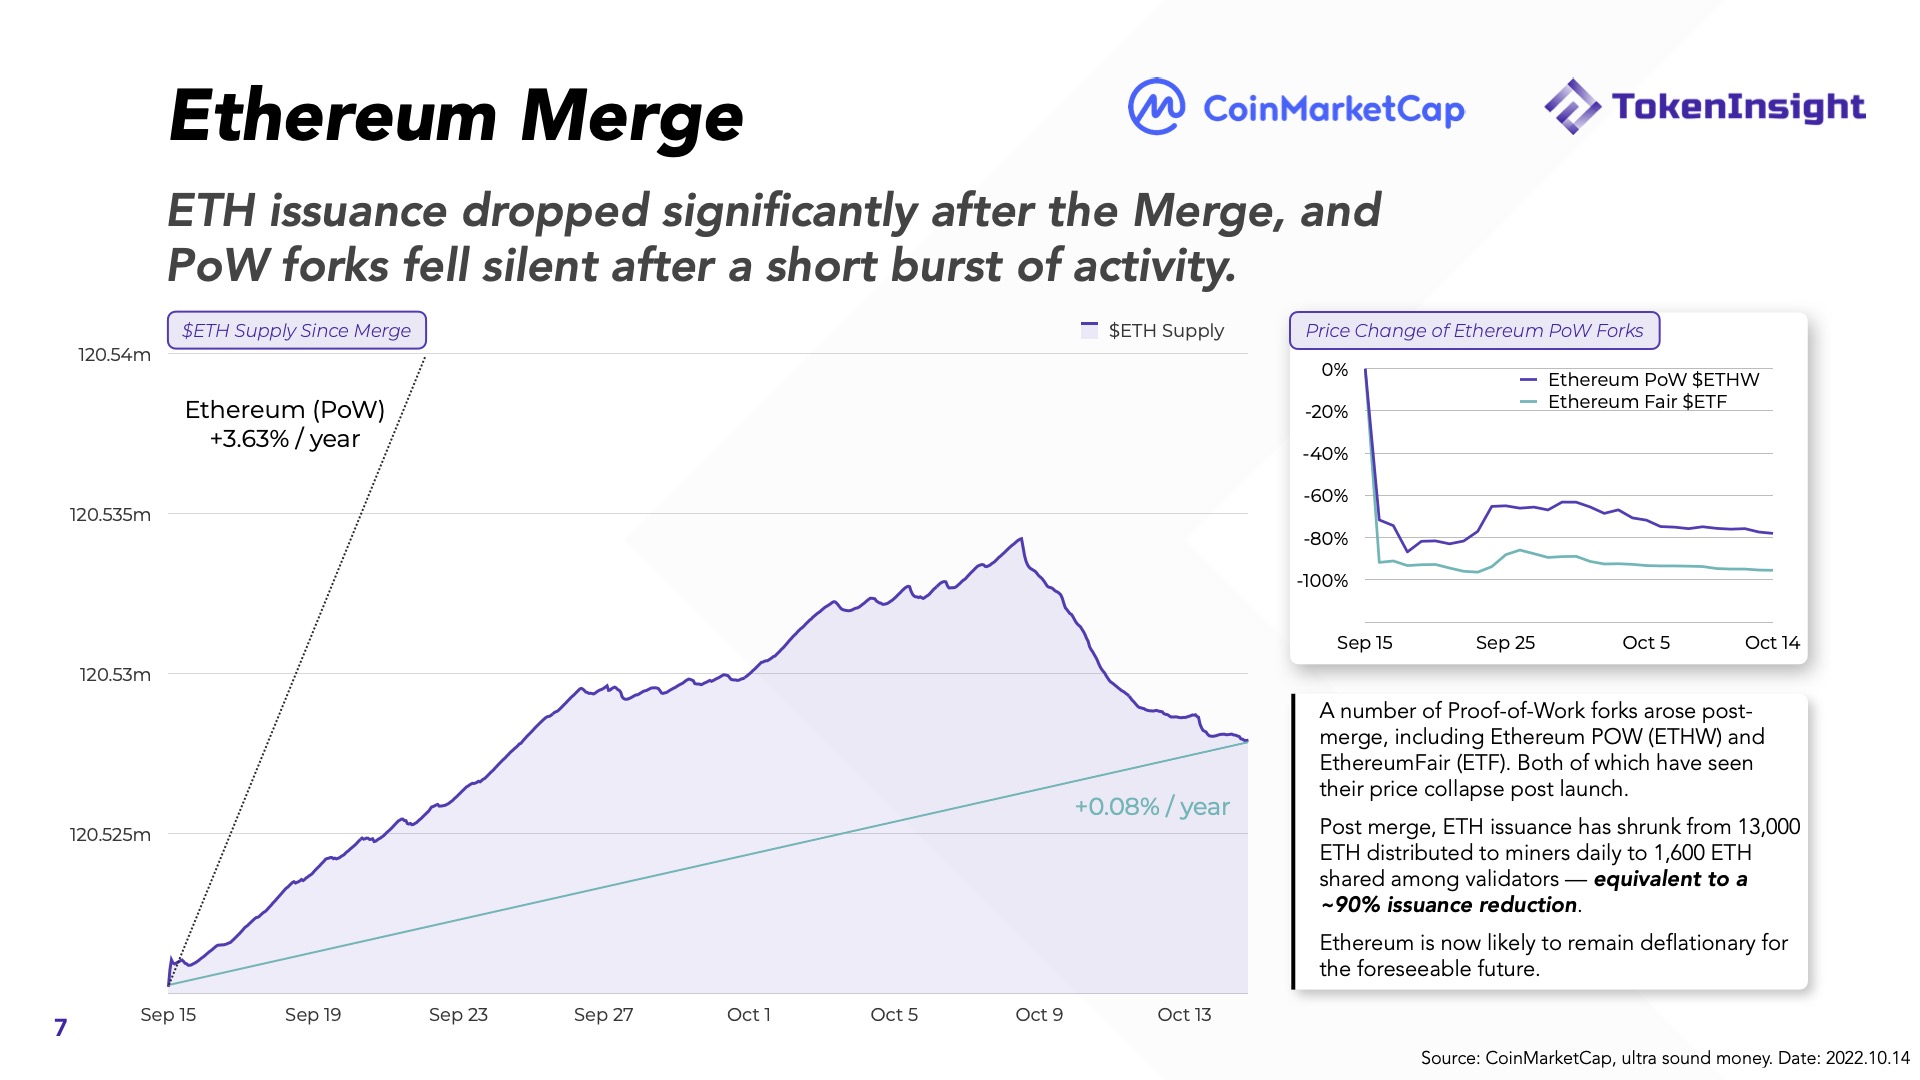
Task: Click the CoinMarketCap logo icon
Action: point(1156,107)
